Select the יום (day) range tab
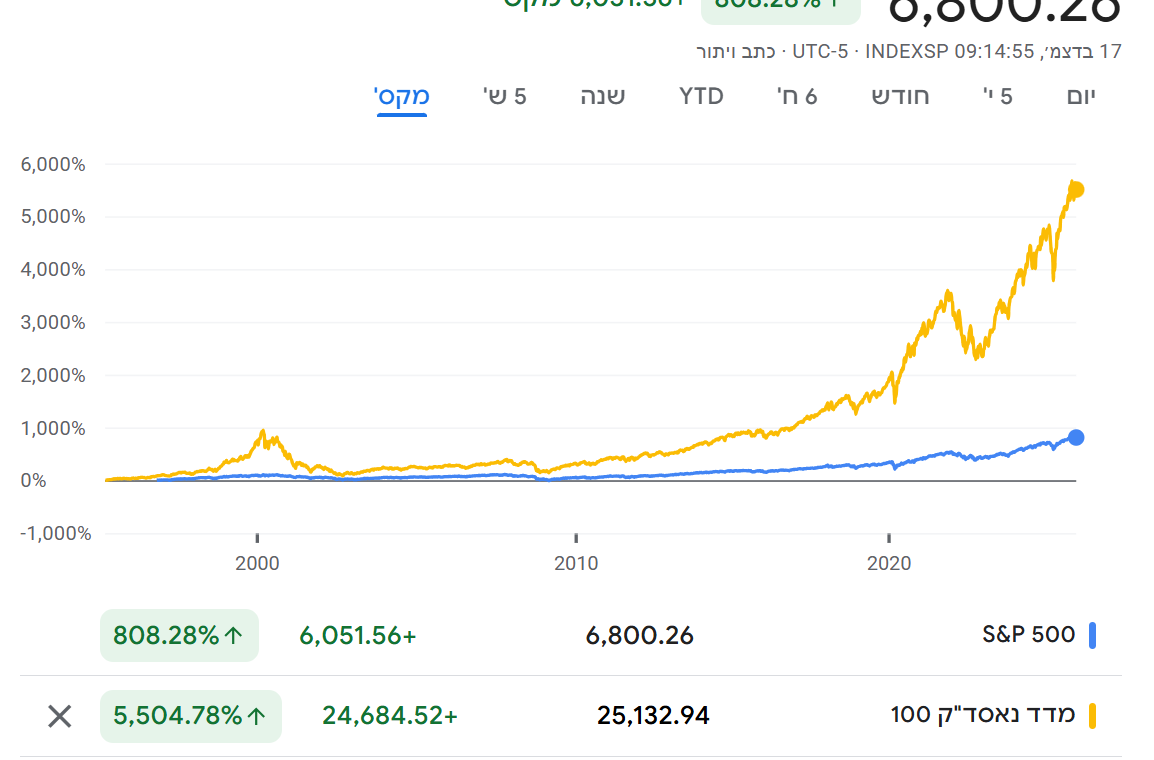The height and width of the screenshot is (760, 1154). tap(1081, 96)
